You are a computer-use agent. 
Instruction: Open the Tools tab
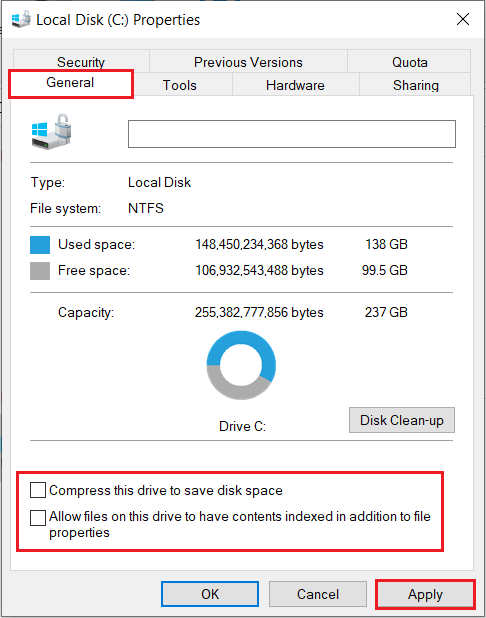pyautogui.click(x=180, y=85)
